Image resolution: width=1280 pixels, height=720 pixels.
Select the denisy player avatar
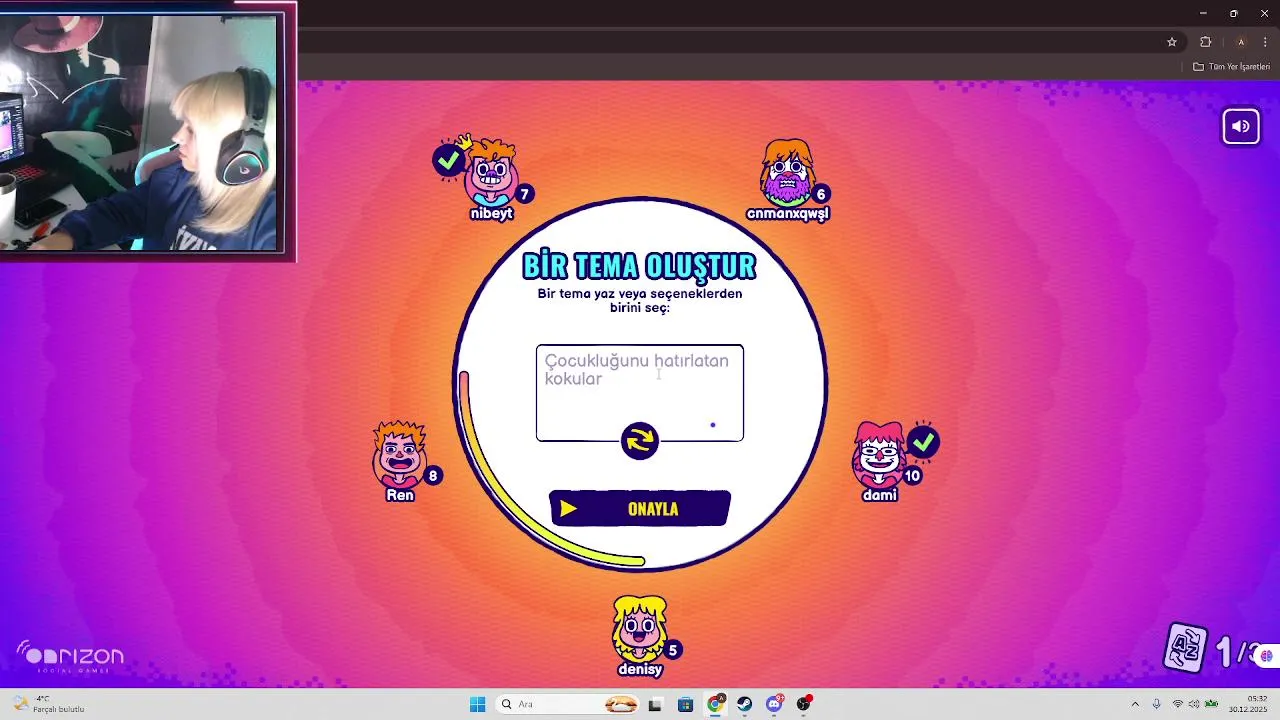pyautogui.click(x=640, y=628)
